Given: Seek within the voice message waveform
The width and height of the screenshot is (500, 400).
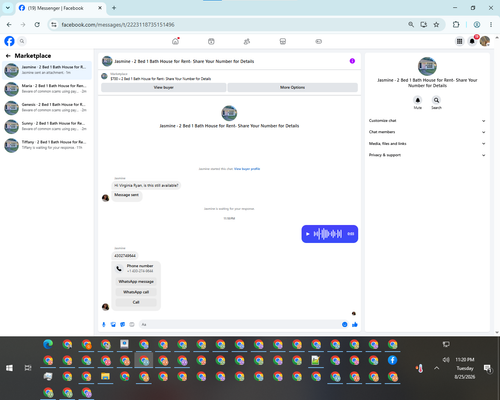Looking at the screenshot, I should click(x=328, y=234).
